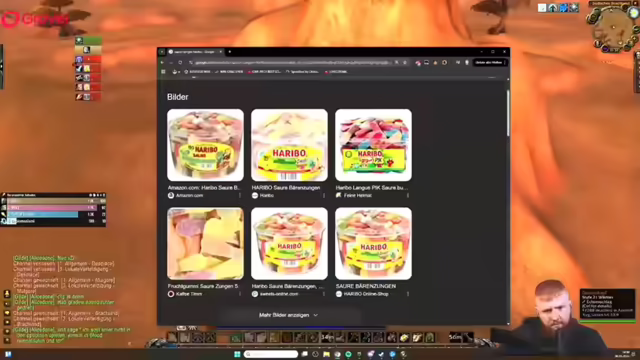Viewport: 640px width, 360px height.
Task: Go back in the Chrome browser
Action: (162, 62)
